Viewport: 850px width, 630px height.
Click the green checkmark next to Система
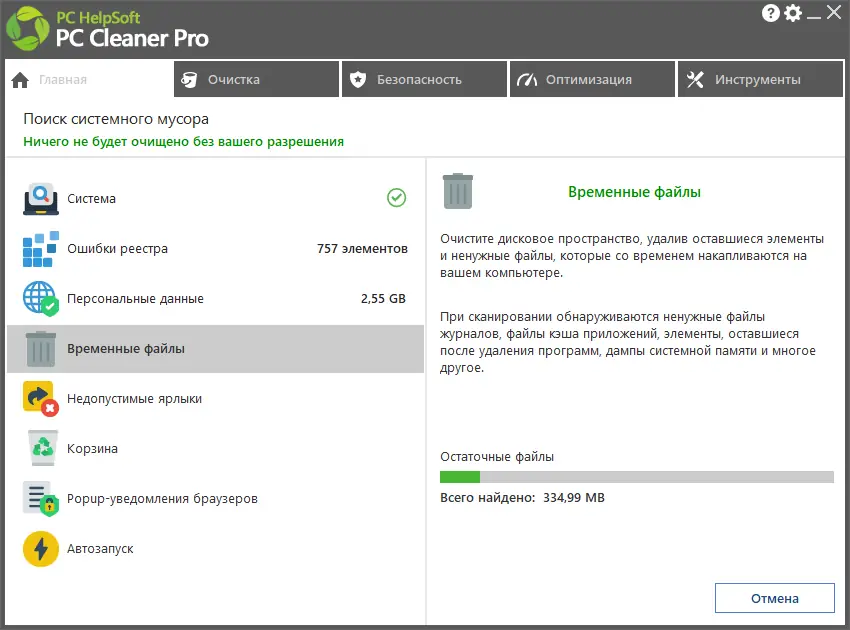click(x=398, y=198)
